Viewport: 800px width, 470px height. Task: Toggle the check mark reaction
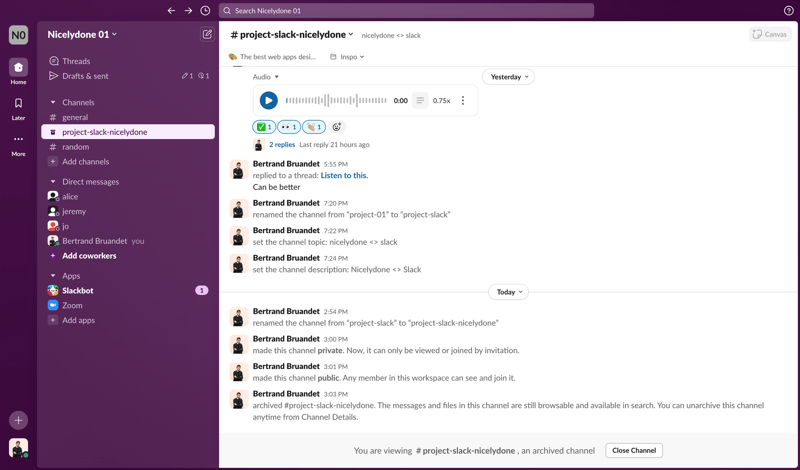coord(264,127)
